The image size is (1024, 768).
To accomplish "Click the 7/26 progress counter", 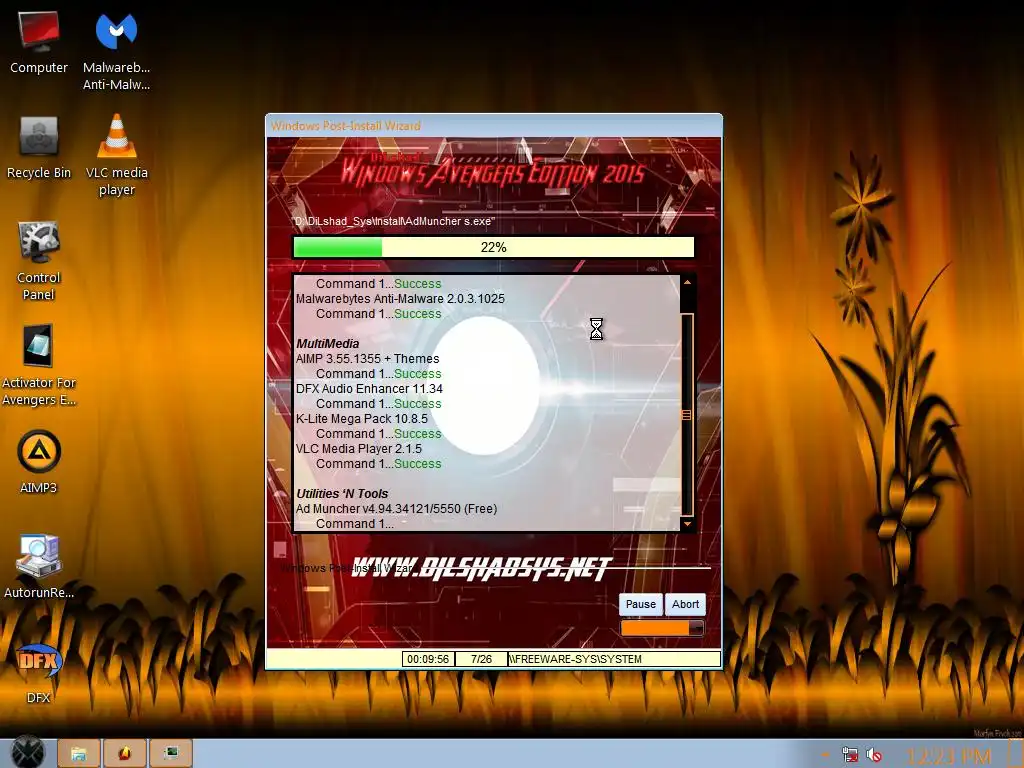I will coord(481,659).
